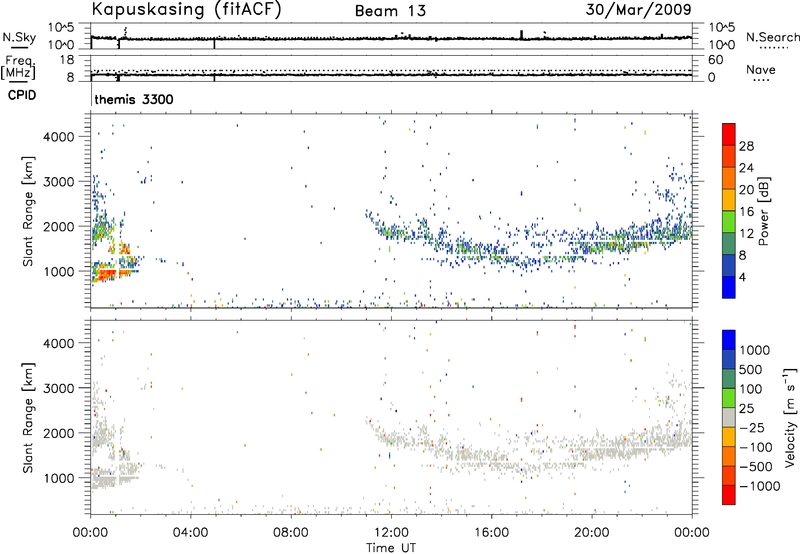Select the "08:00" time tick label
Image resolution: width=800 pixels, height=554 pixels.
[291, 533]
